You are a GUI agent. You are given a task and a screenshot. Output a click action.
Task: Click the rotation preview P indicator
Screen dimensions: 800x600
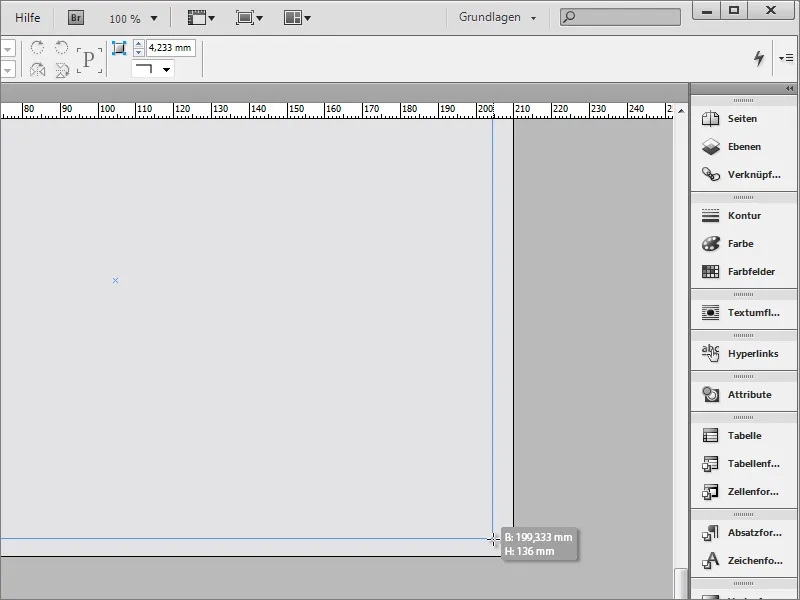tap(89, 60)
